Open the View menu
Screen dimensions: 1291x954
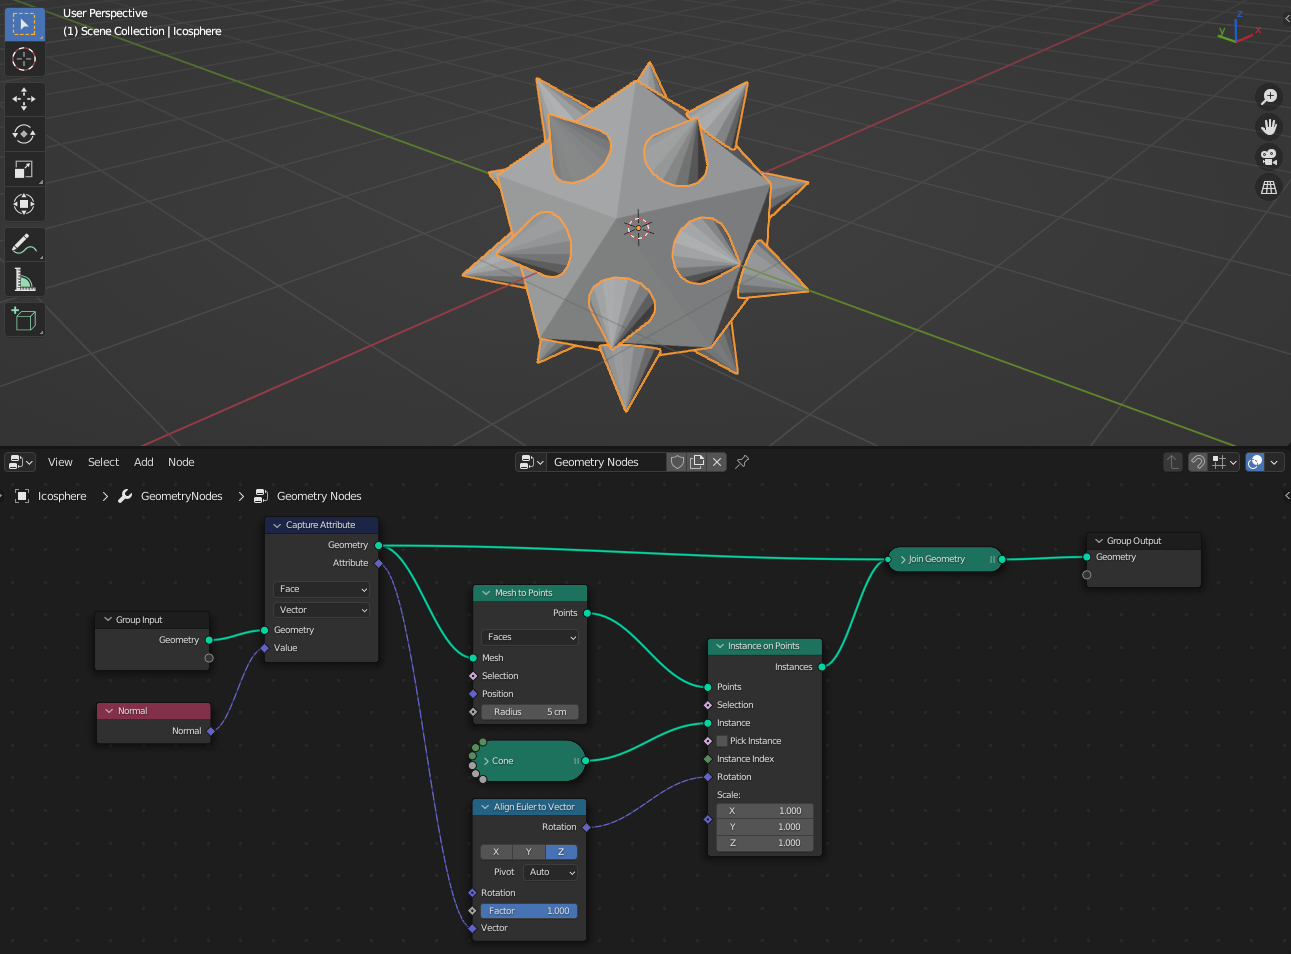(60, 462)
